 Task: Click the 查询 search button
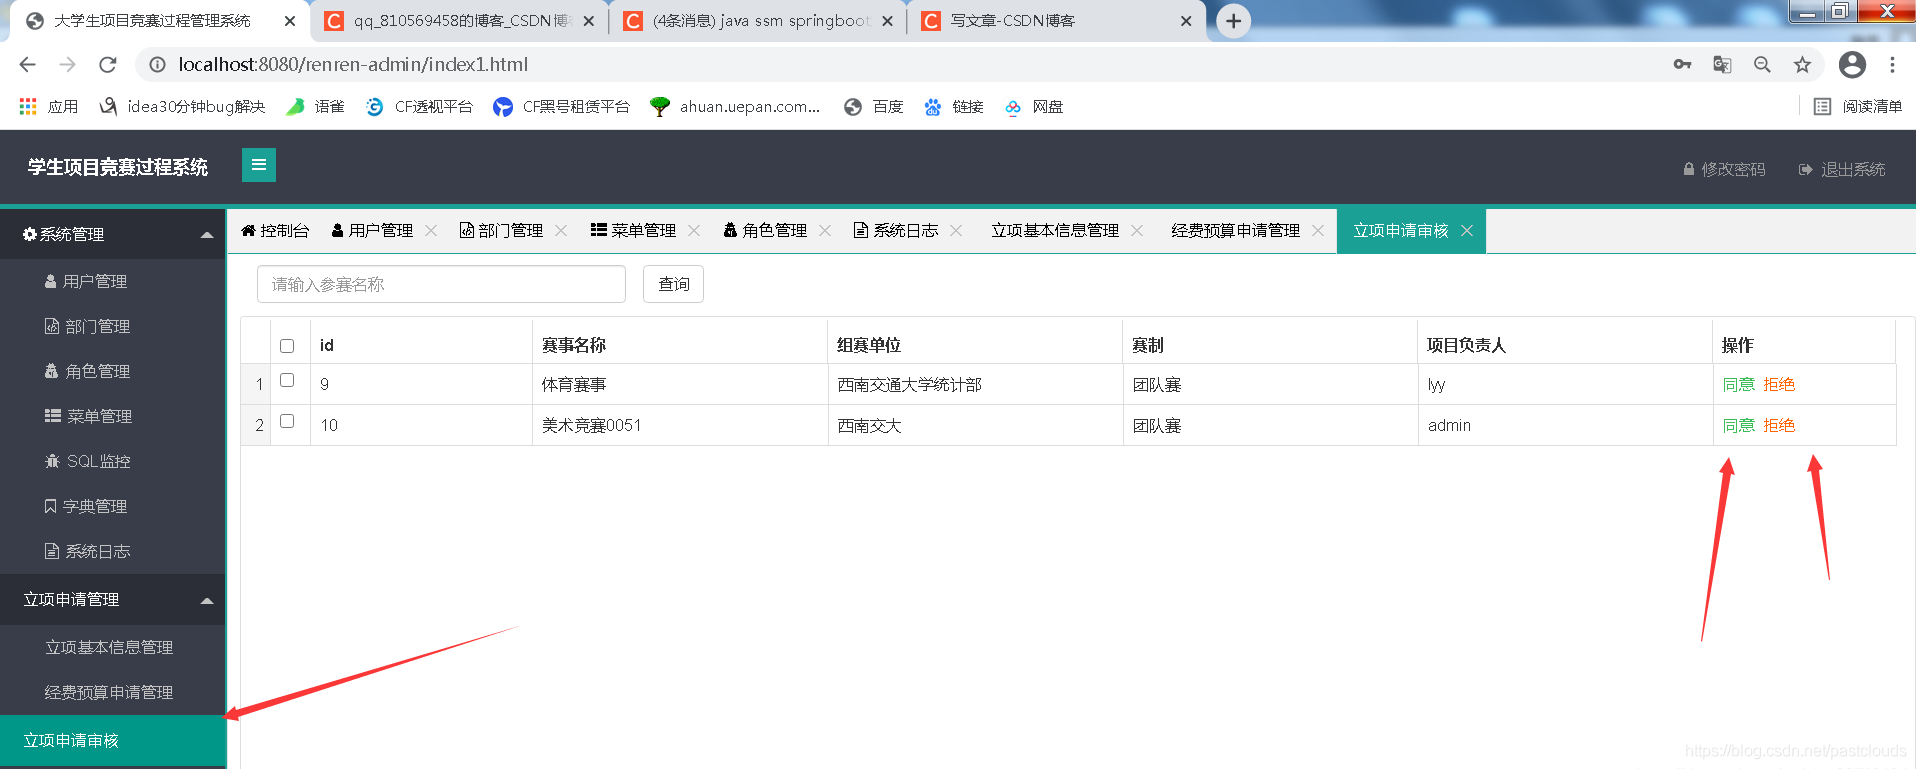point(673,284)
